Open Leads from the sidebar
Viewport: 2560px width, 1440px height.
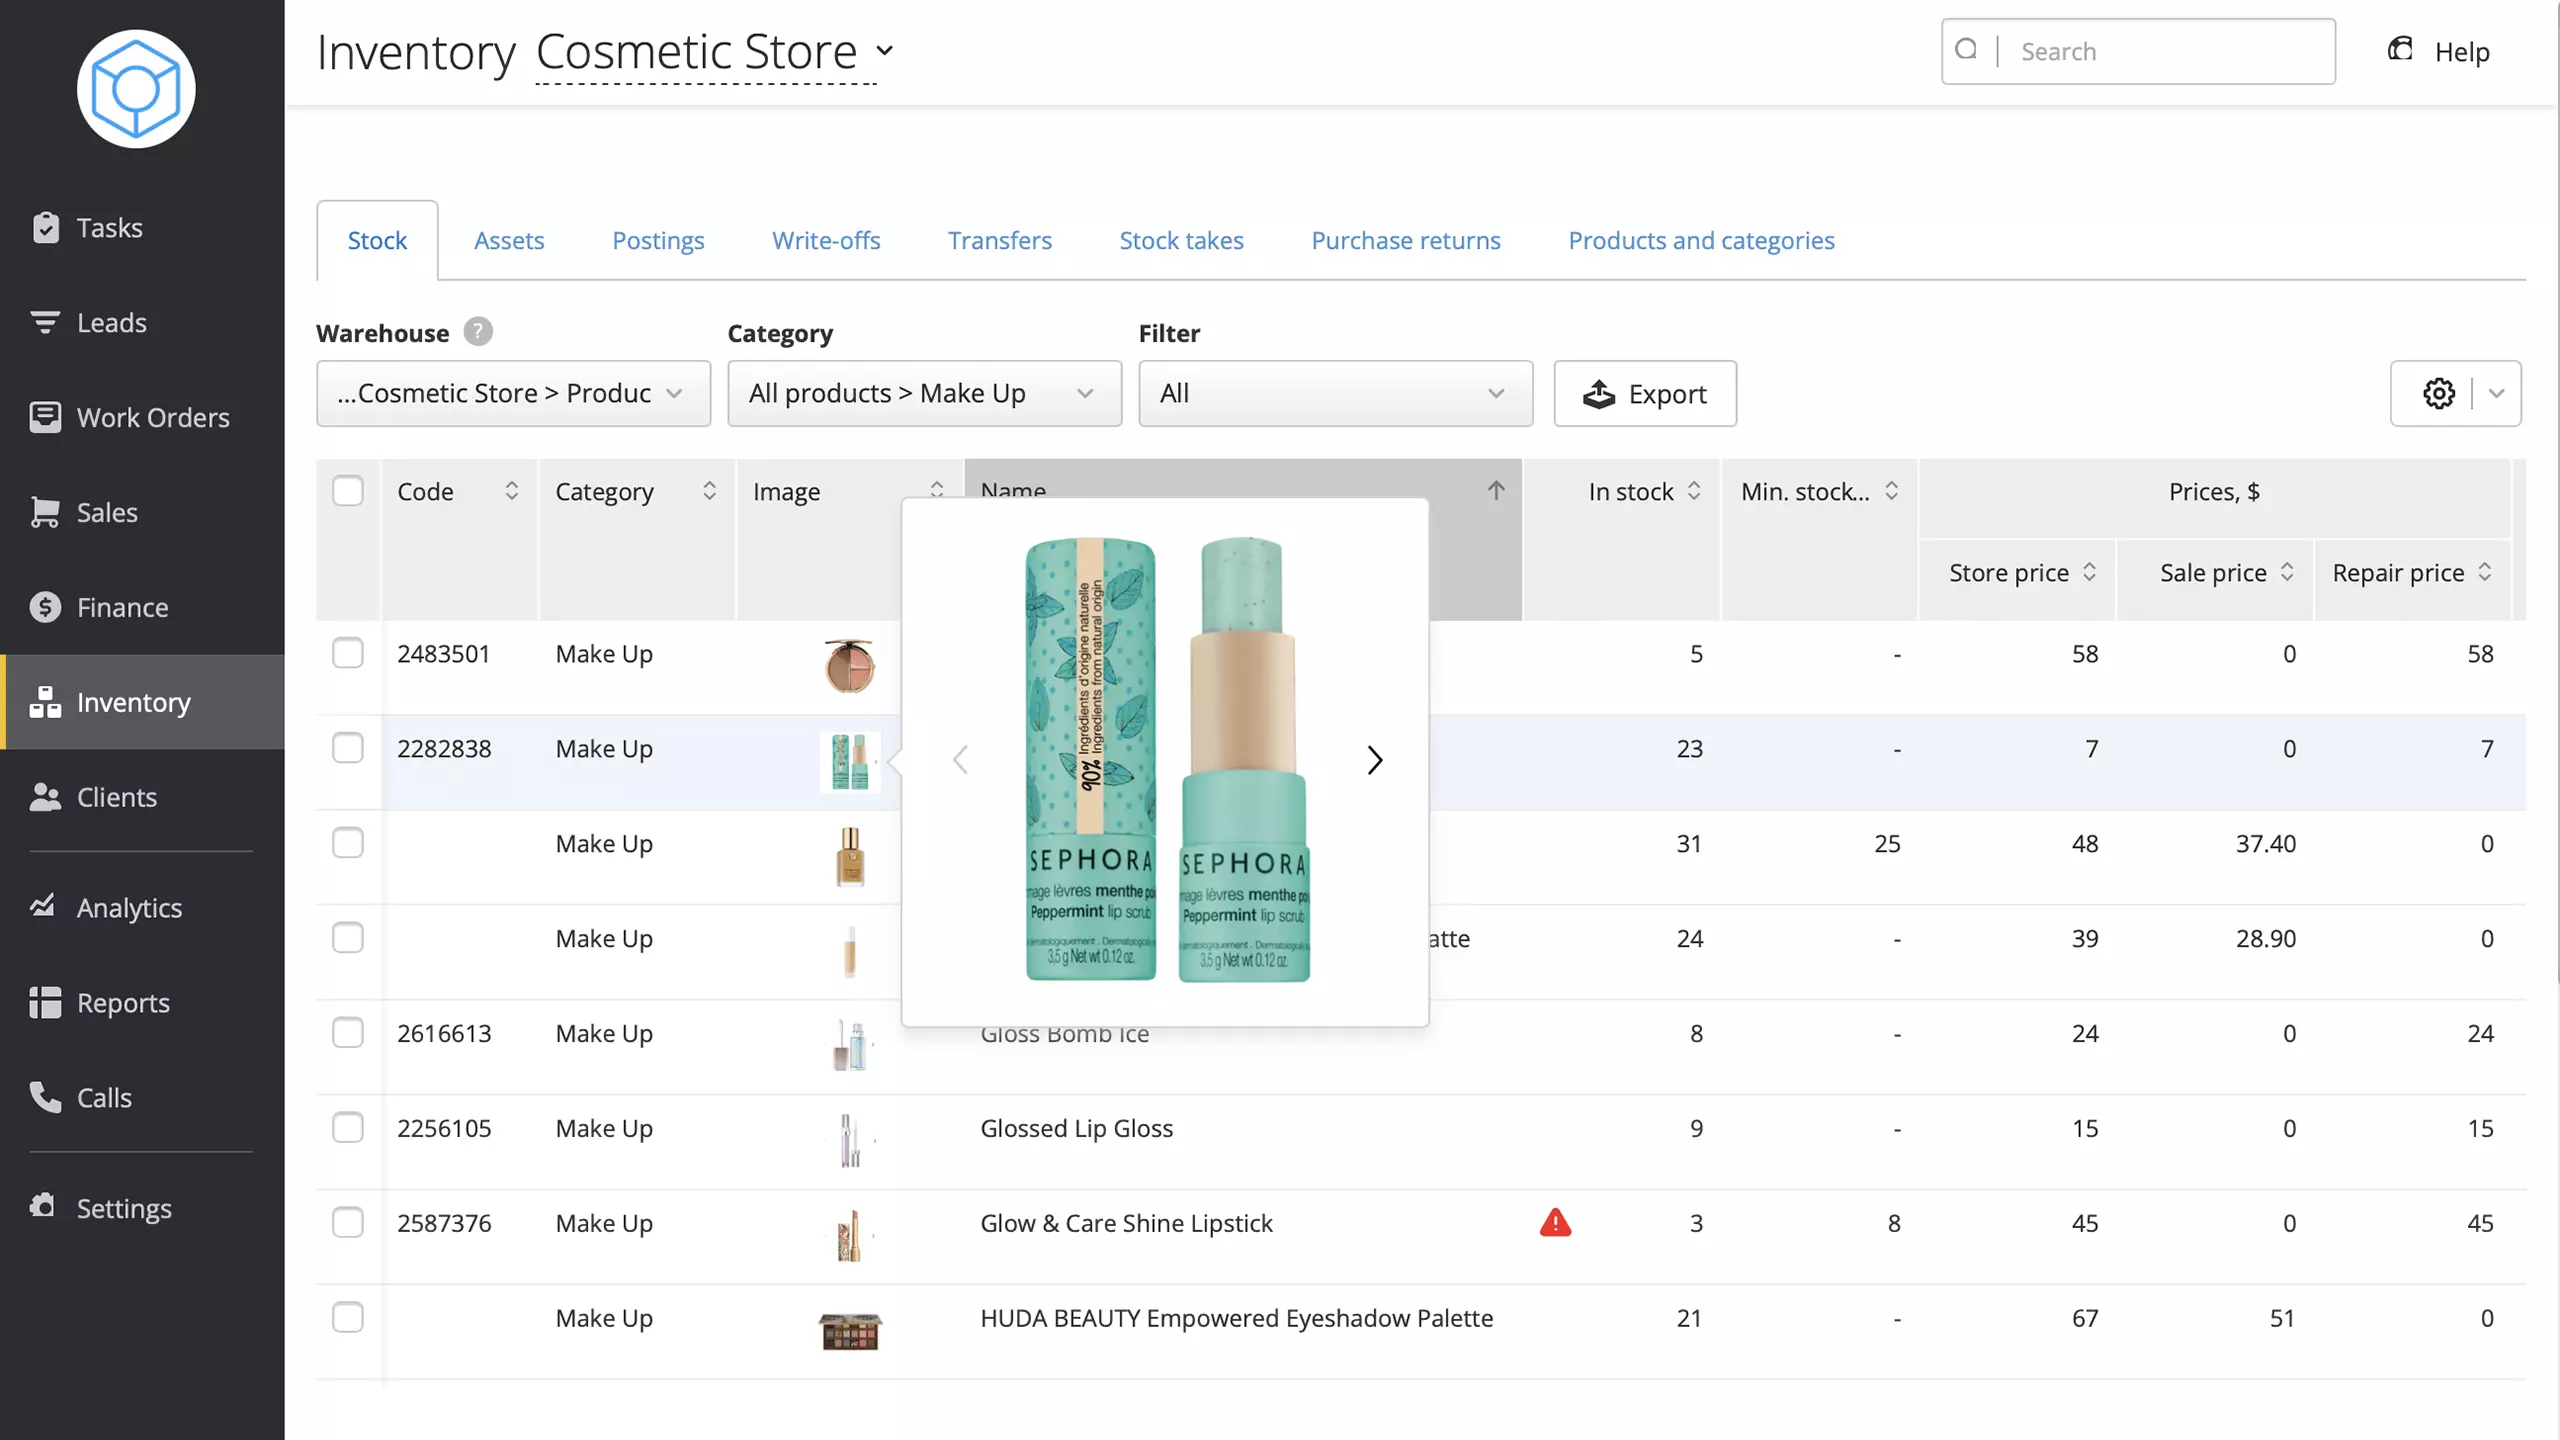pos(142,322)
